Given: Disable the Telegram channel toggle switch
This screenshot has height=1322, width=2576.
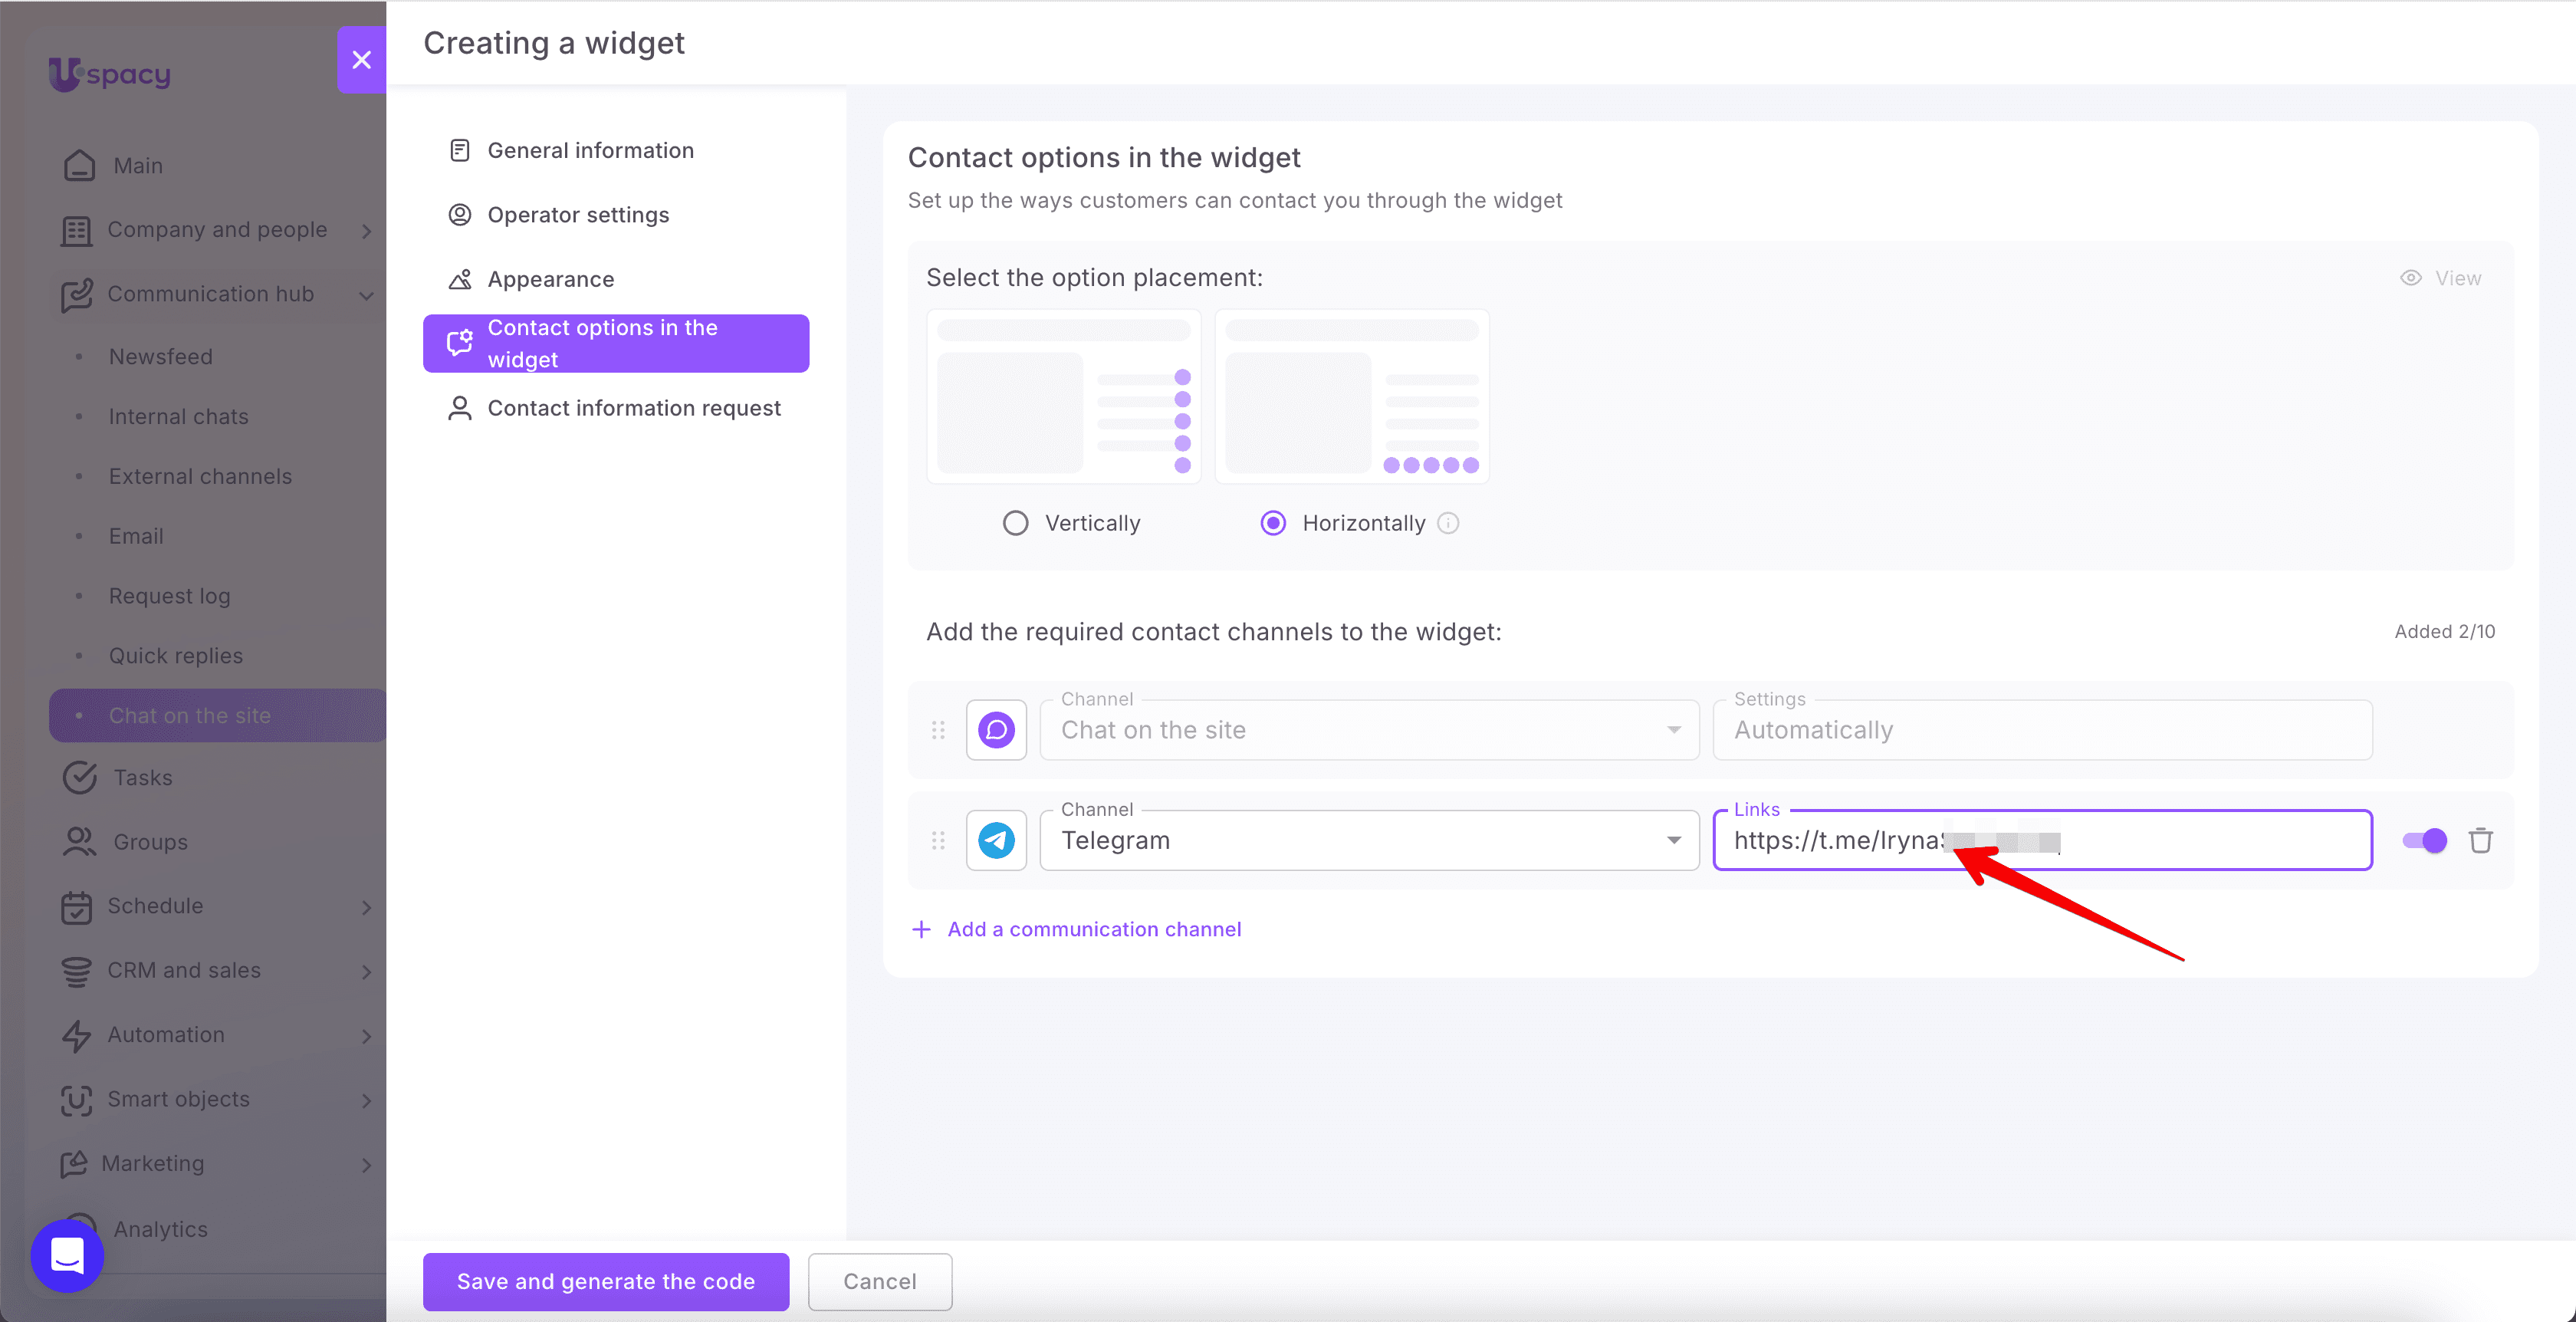Looking at the screenshot, I should point(2425,841).
